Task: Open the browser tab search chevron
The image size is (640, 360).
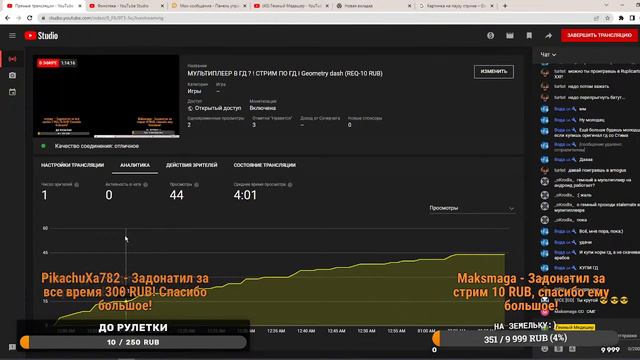Action: 606,5
